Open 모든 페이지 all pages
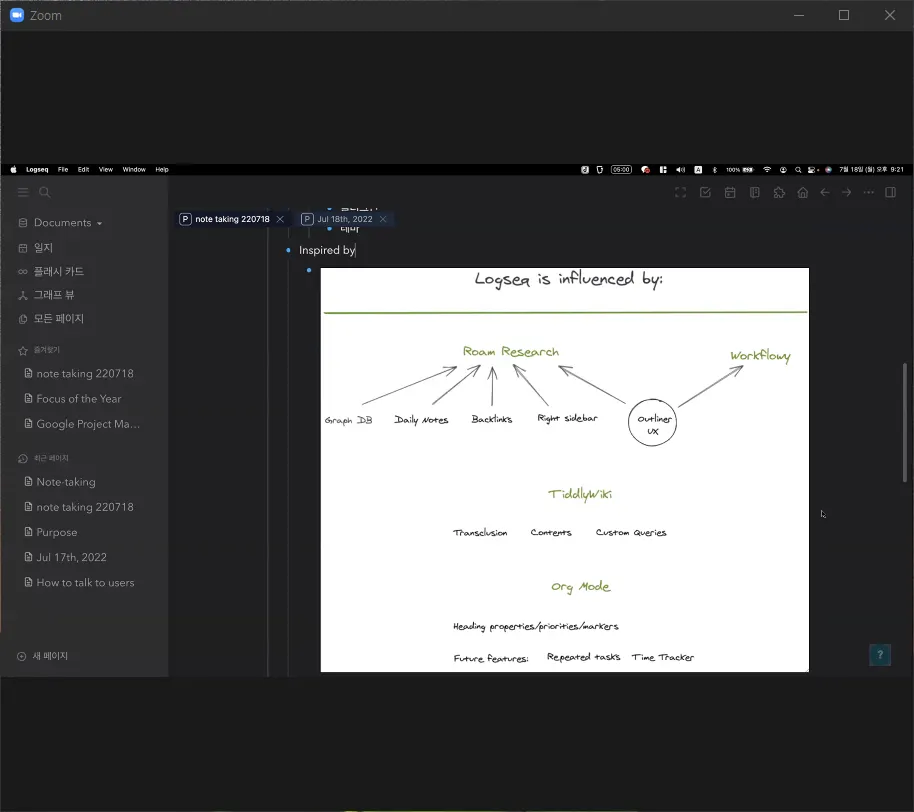Viewport: 914px width, 812px height. (51, 318)
